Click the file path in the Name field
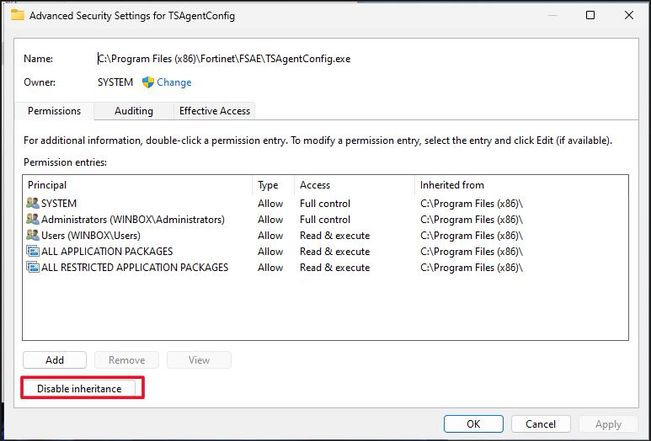 pos(223,59)
